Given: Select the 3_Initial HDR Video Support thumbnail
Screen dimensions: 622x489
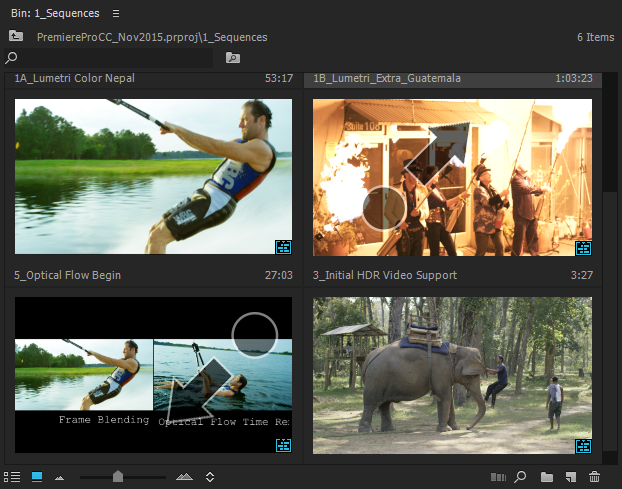Looking at the screenshot, I should click(x=452, y=375).
